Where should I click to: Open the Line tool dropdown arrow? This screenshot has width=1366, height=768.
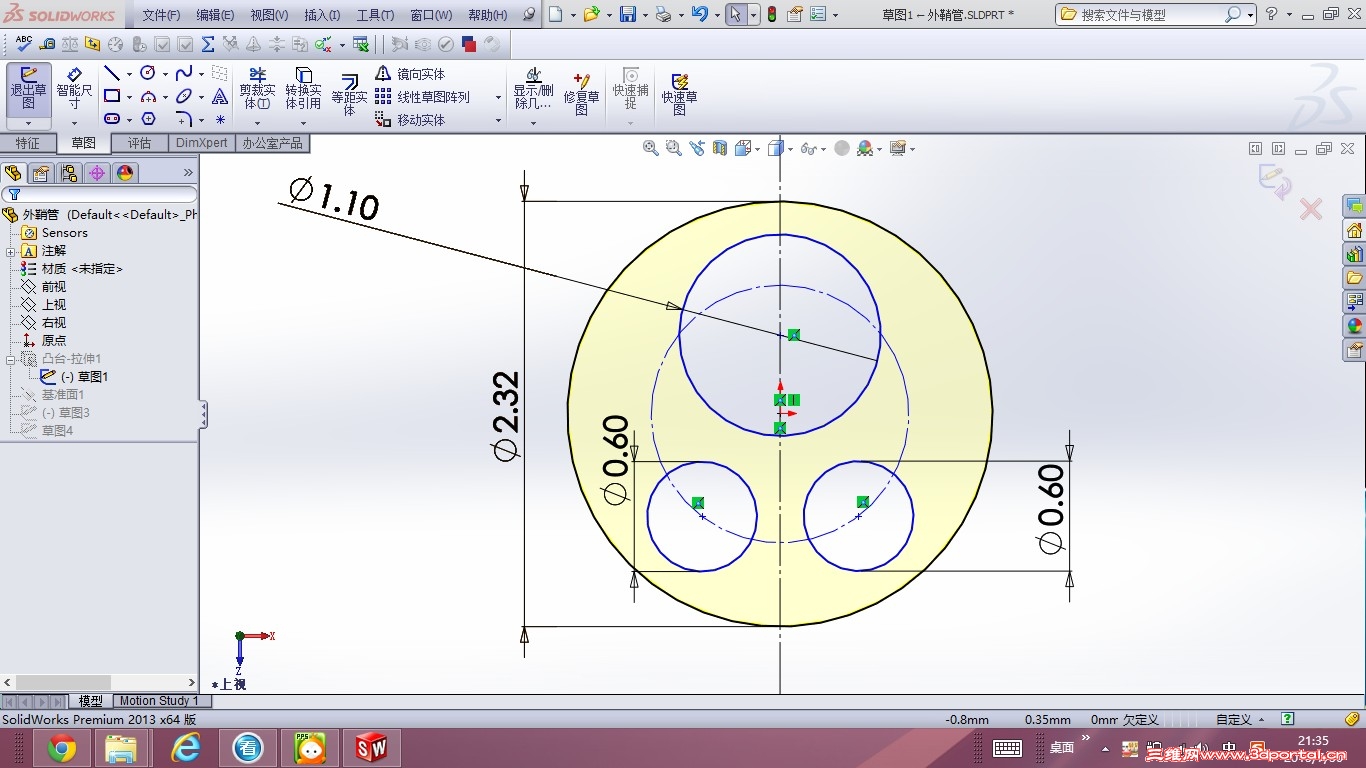coord(129,74)
